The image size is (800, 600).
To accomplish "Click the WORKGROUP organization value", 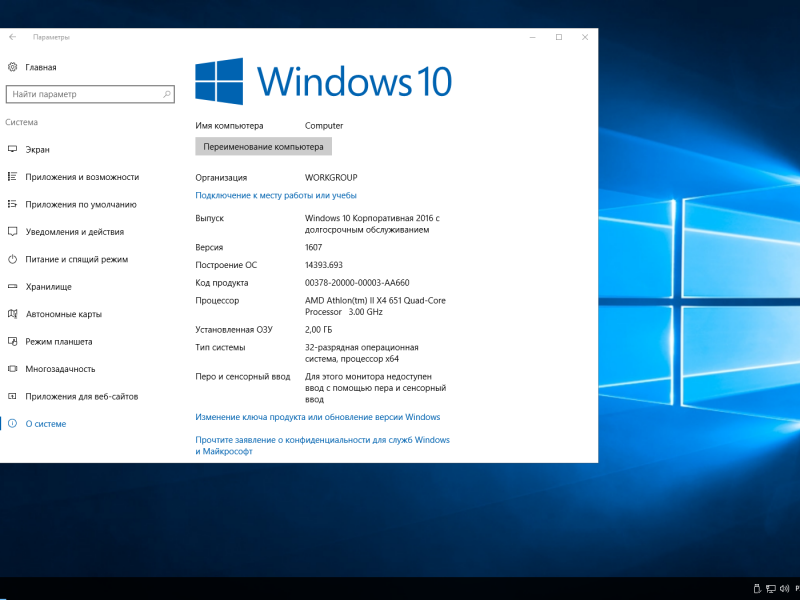I will point(331,178).
